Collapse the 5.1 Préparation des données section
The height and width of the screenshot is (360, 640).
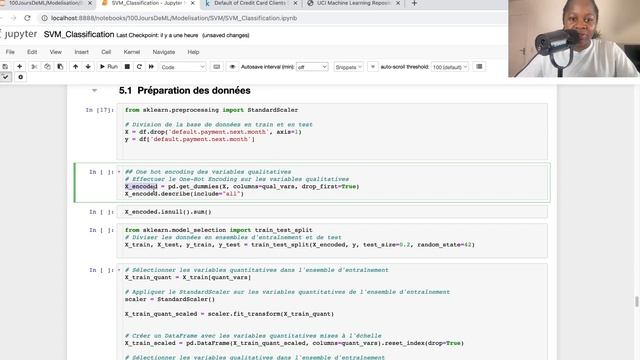[x=94, y=90]
